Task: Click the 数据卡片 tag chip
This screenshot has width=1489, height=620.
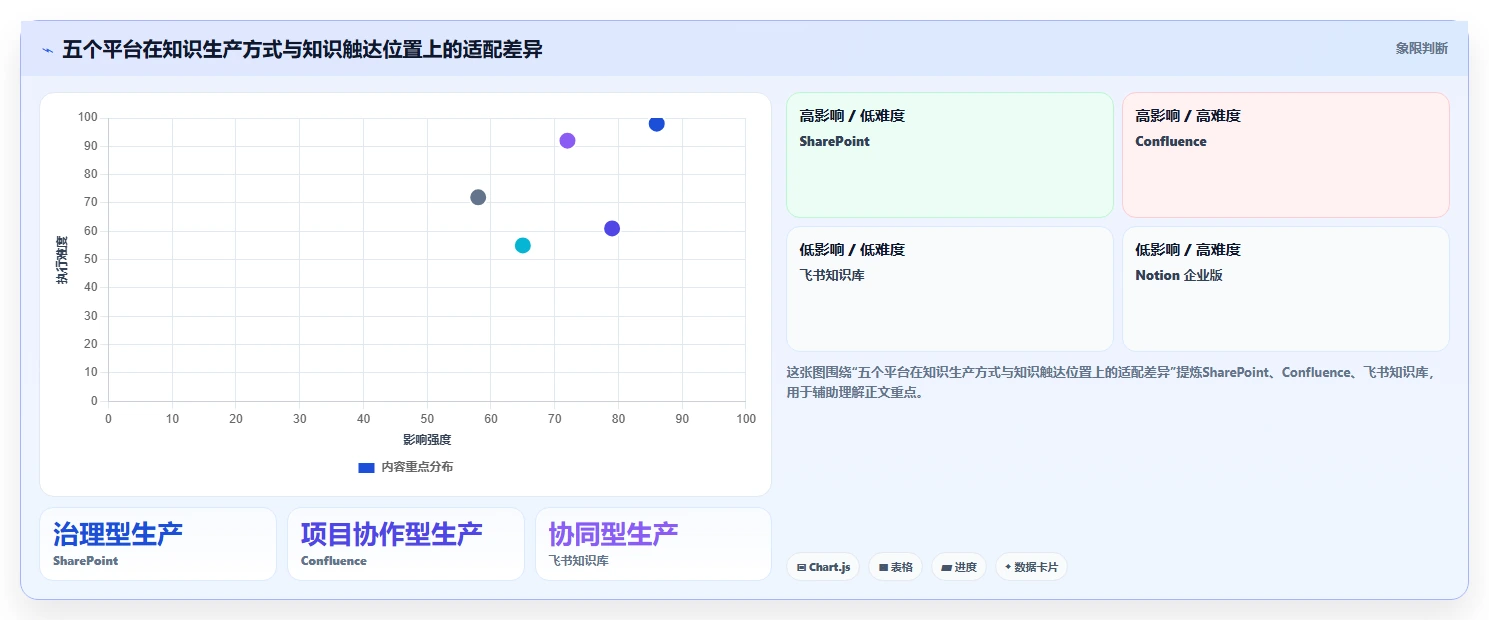Action: coord(1031,567)
